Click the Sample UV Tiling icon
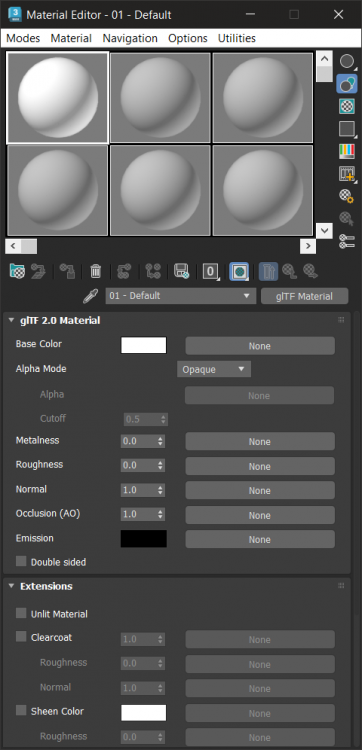This screenshot has width=362, height=750. [x=347, y=129]
